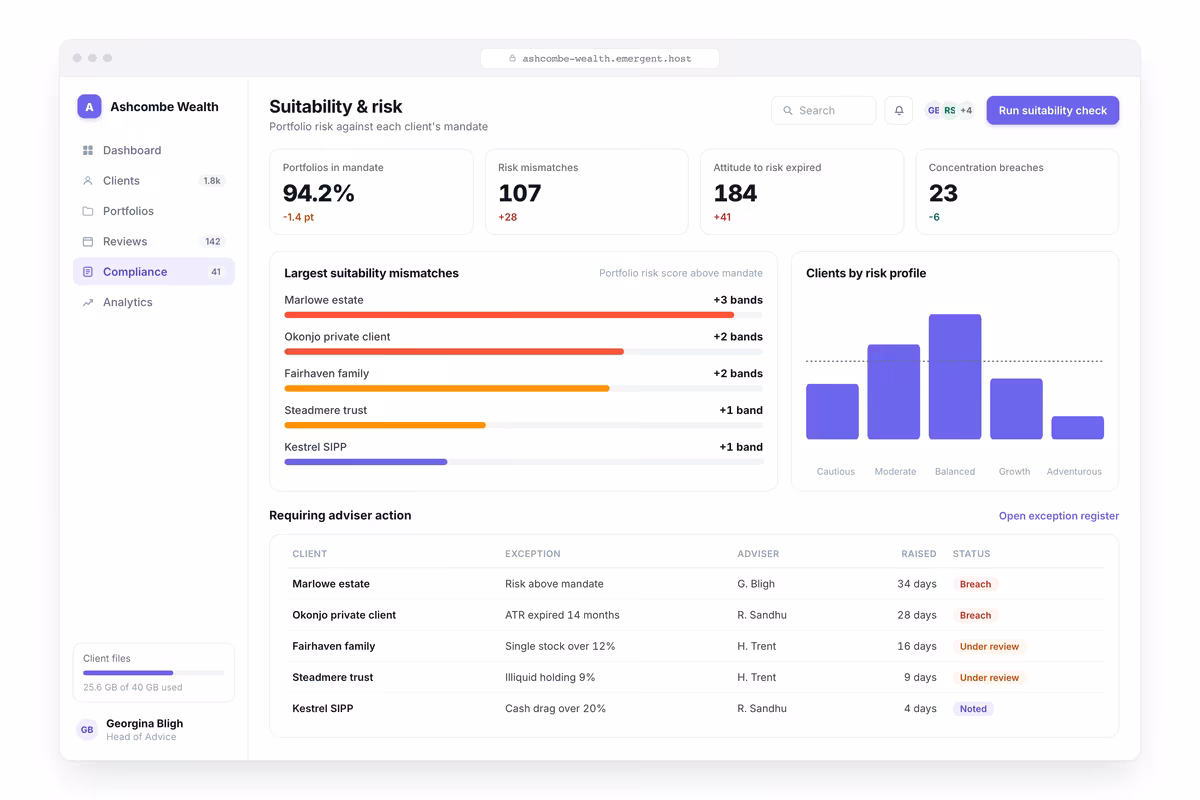Click Fairhaven family in the action table

pyautogui.click(x=334, y=646)
